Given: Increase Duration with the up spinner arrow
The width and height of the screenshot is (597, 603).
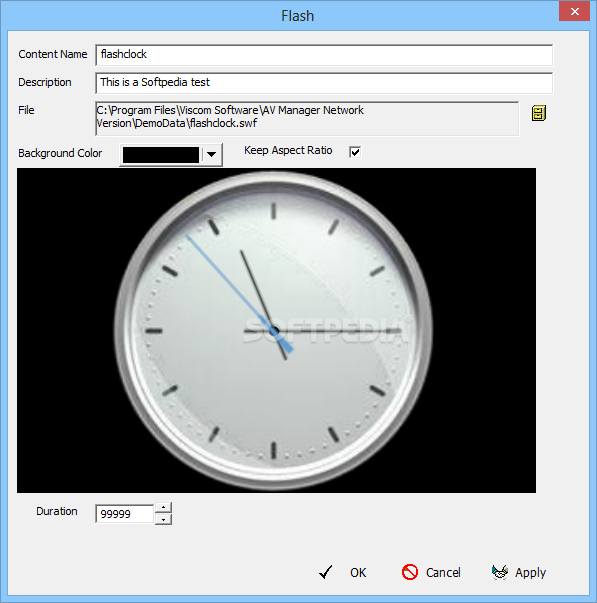Looking at the screenshot, I should pos(163,508).
